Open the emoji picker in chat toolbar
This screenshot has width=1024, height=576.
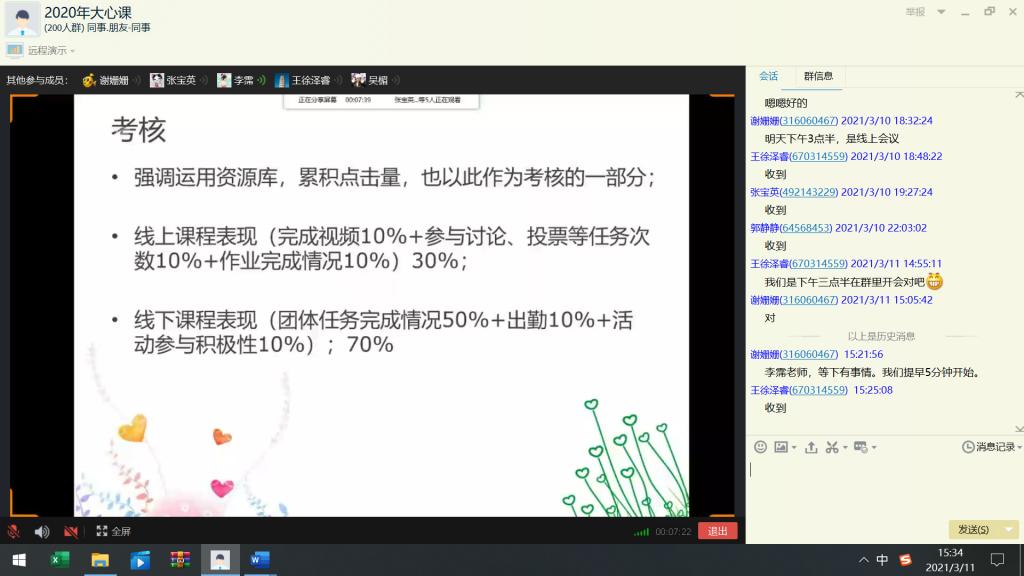[x=760, y=447]
